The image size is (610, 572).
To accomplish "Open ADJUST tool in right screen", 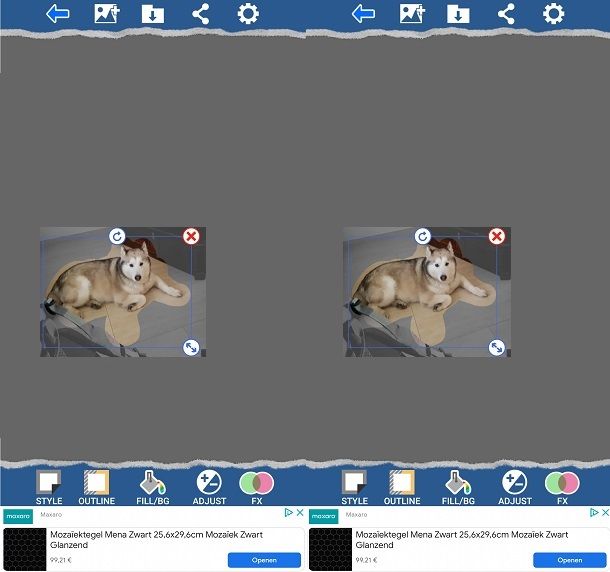I will (515, 488).
